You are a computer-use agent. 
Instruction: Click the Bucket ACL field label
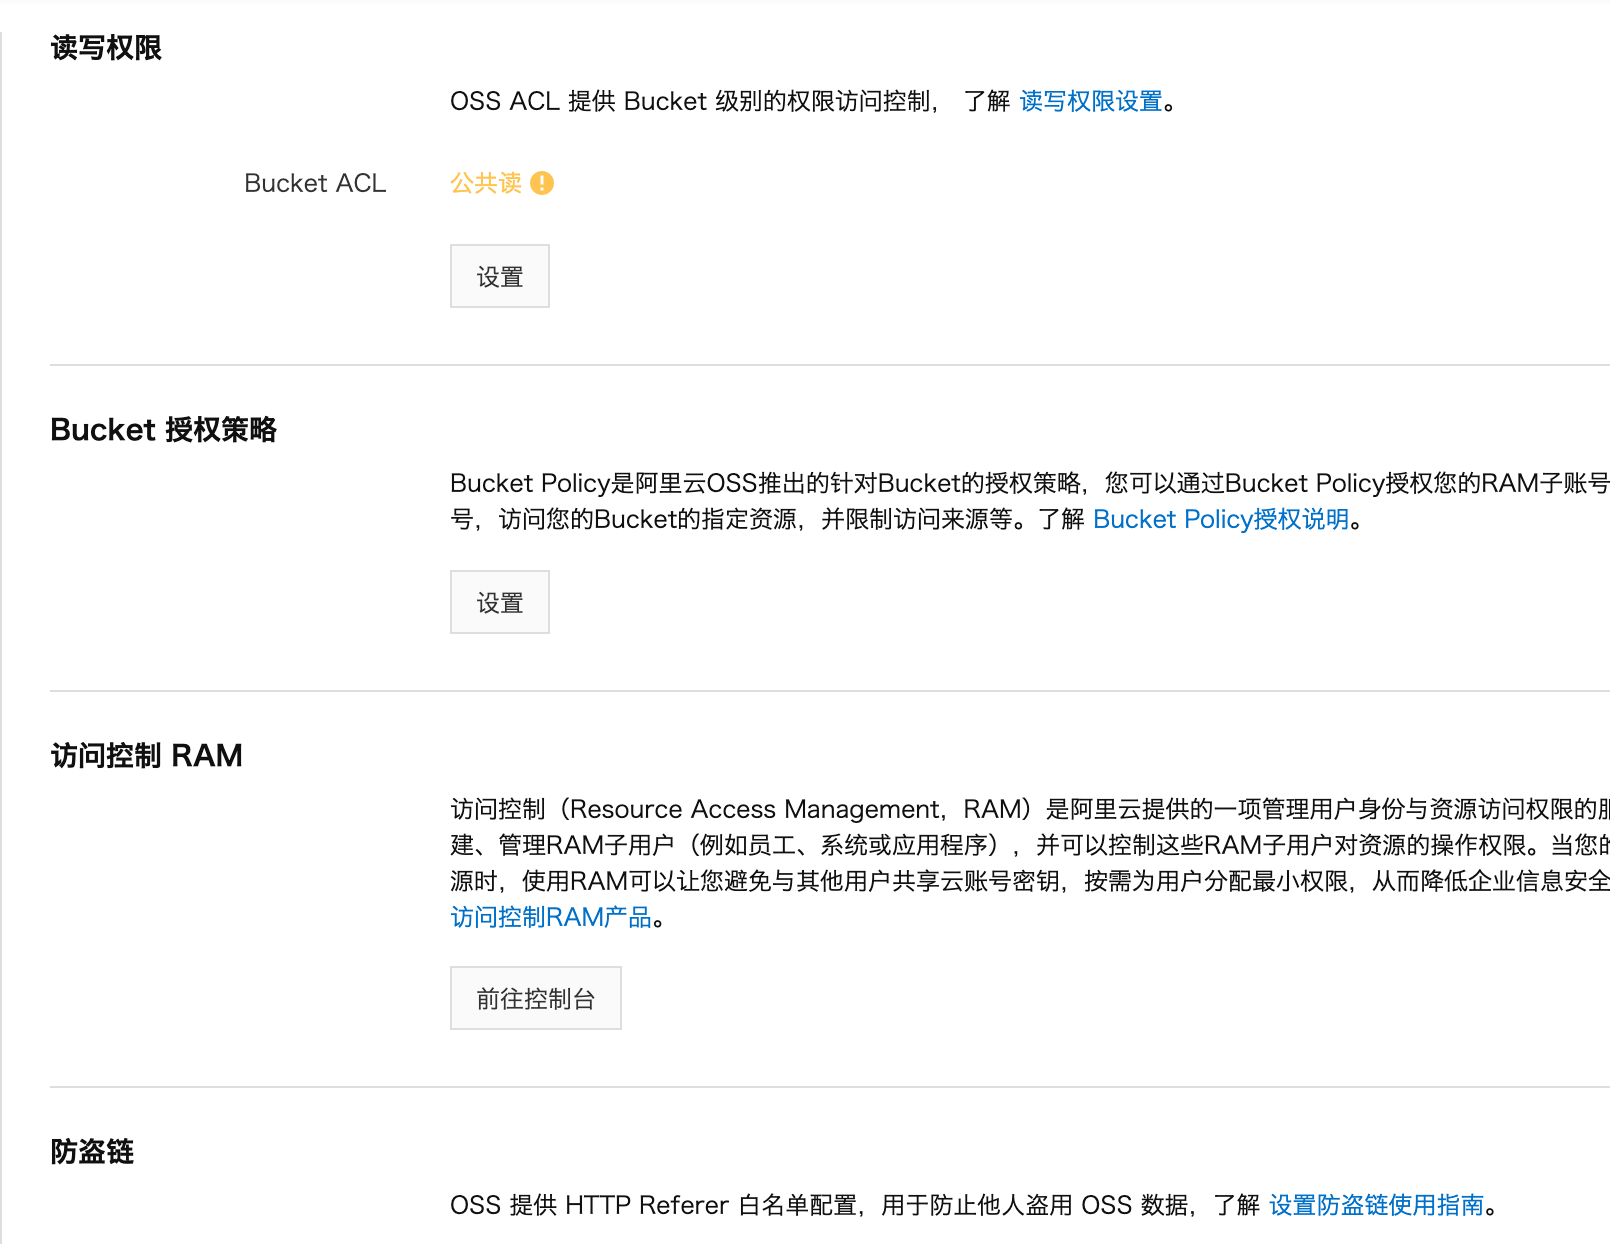pos(315,183)
